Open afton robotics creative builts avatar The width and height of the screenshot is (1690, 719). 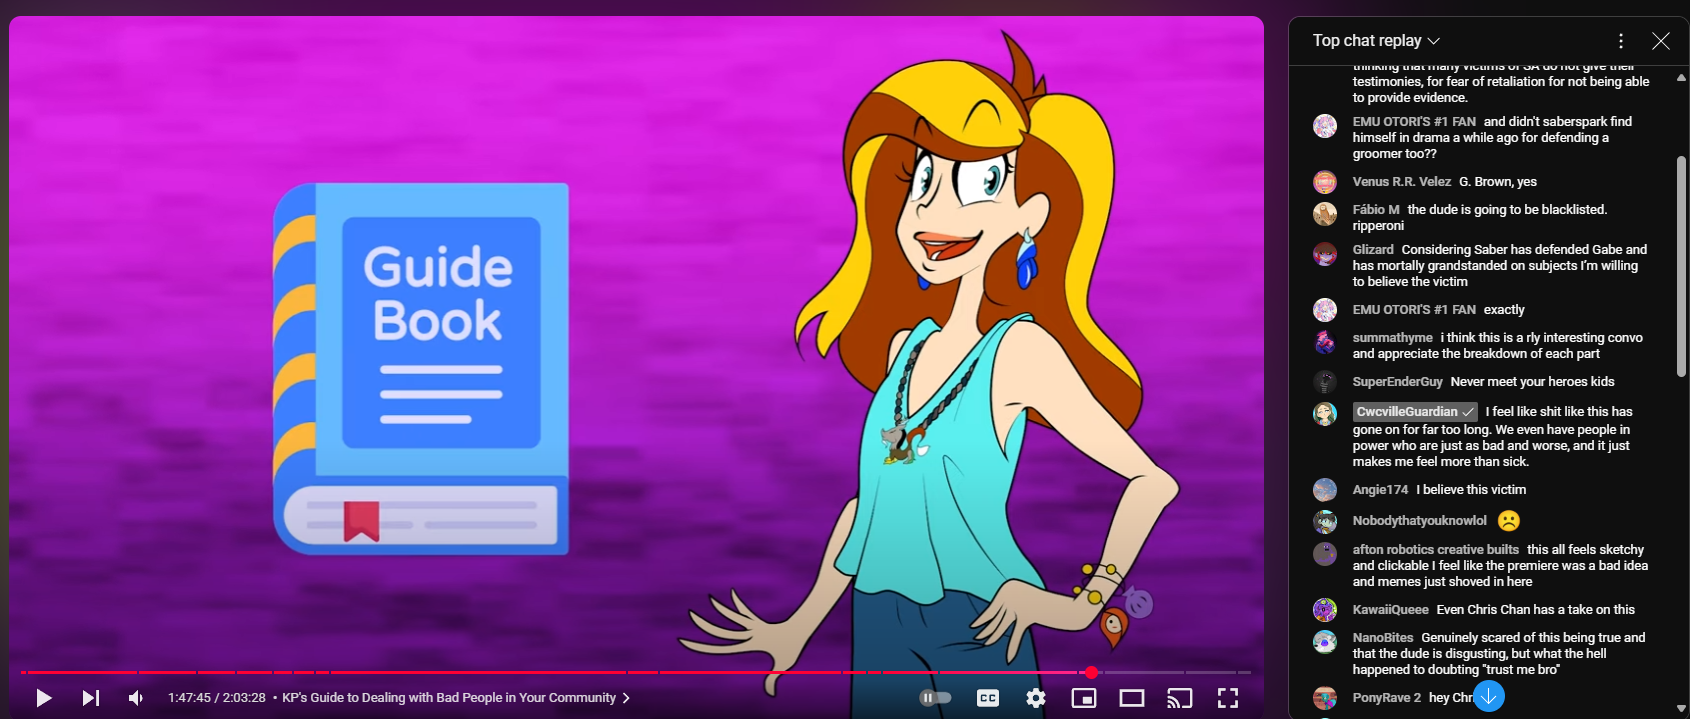coord(1325,554)
